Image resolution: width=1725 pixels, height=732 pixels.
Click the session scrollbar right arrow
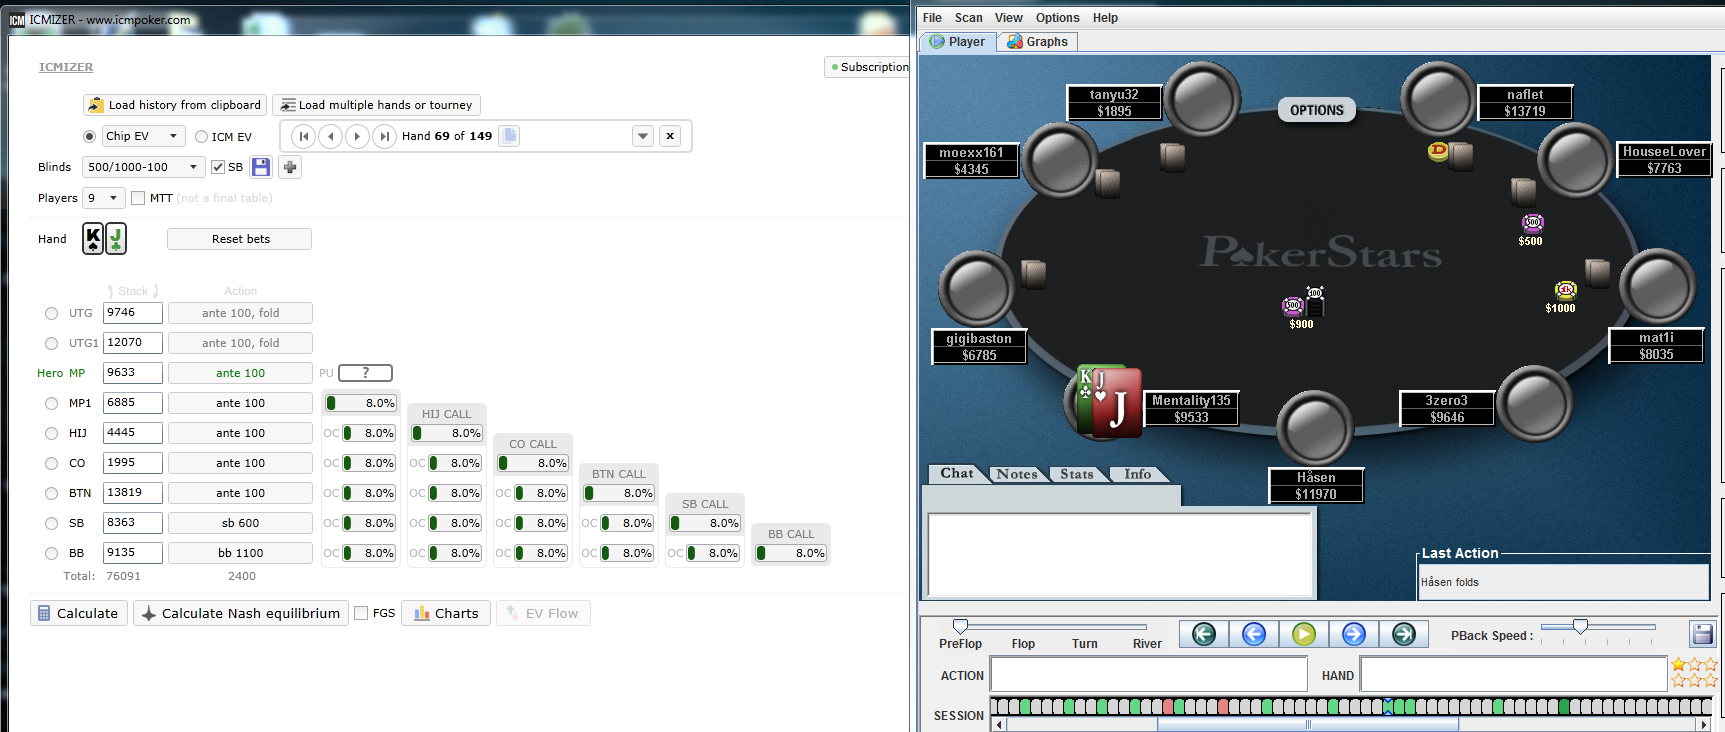coord(1705,724)
